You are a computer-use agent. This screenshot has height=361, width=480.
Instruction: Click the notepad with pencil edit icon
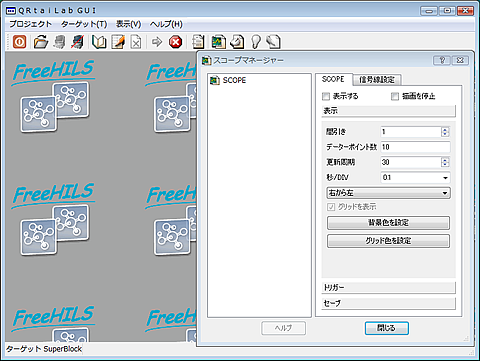pos(118,42)
